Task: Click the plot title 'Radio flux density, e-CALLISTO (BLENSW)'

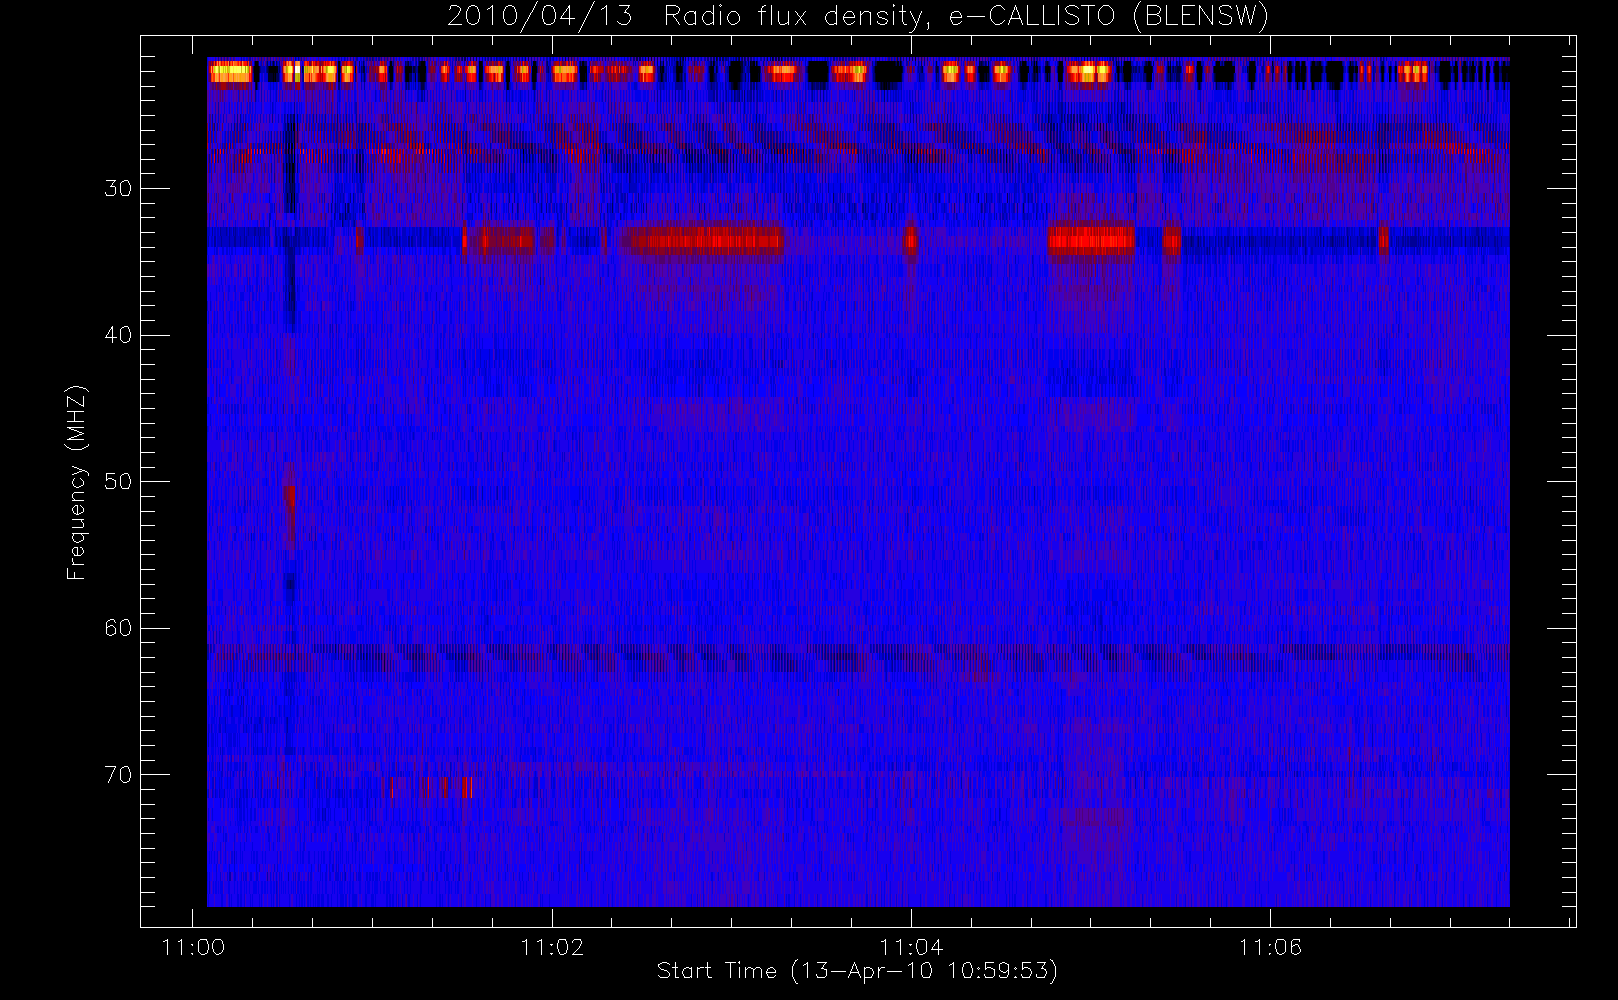Action: click(x=966, y=17)
